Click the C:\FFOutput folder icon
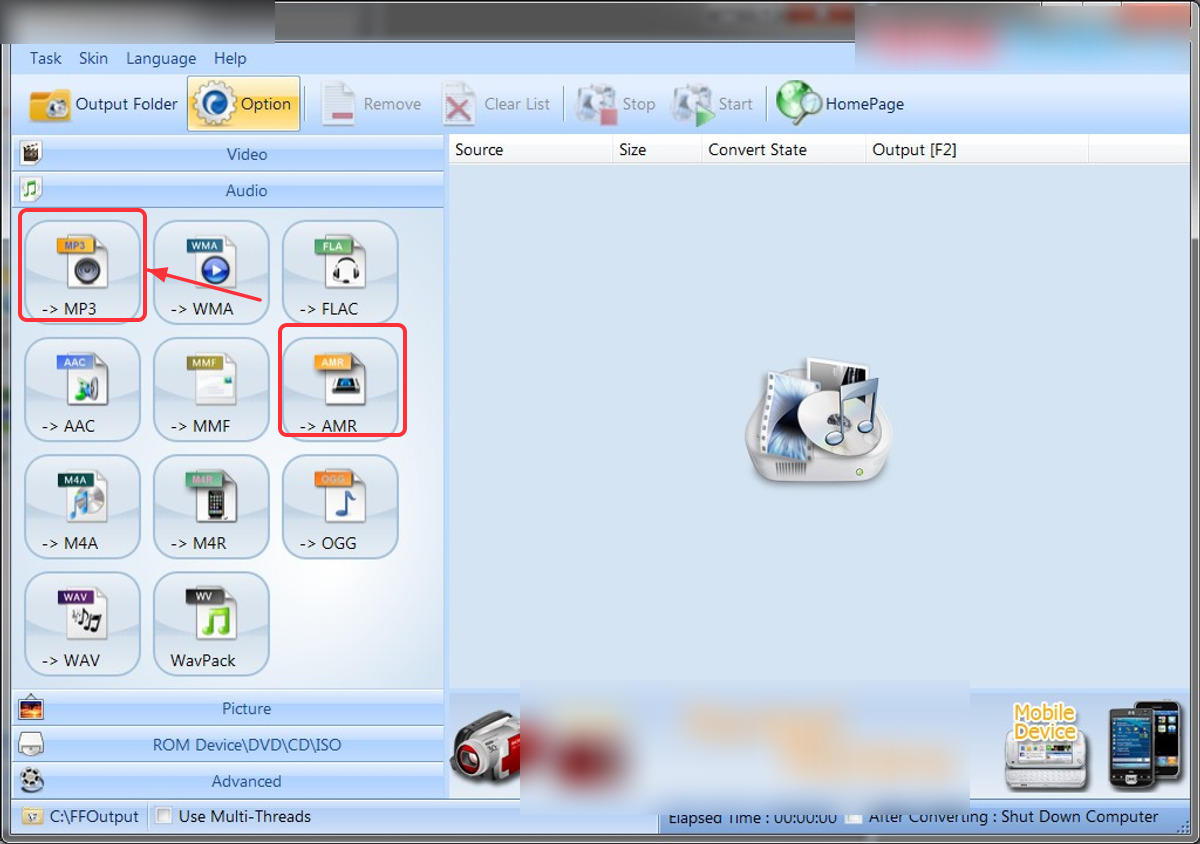 (x=32, y=817)
